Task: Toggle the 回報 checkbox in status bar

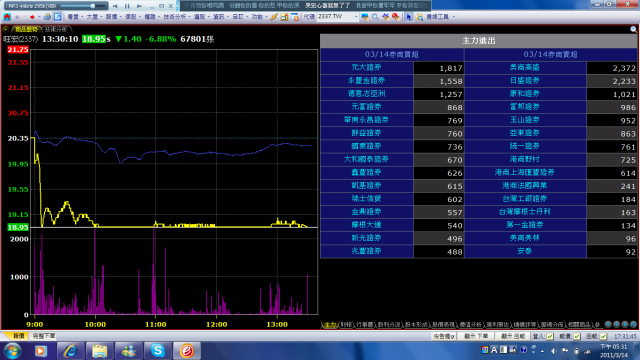Action: tap(603, 336)
